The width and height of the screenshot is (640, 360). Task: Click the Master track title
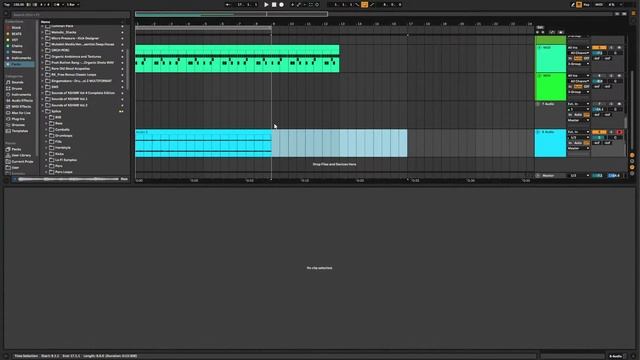[548, 176]
